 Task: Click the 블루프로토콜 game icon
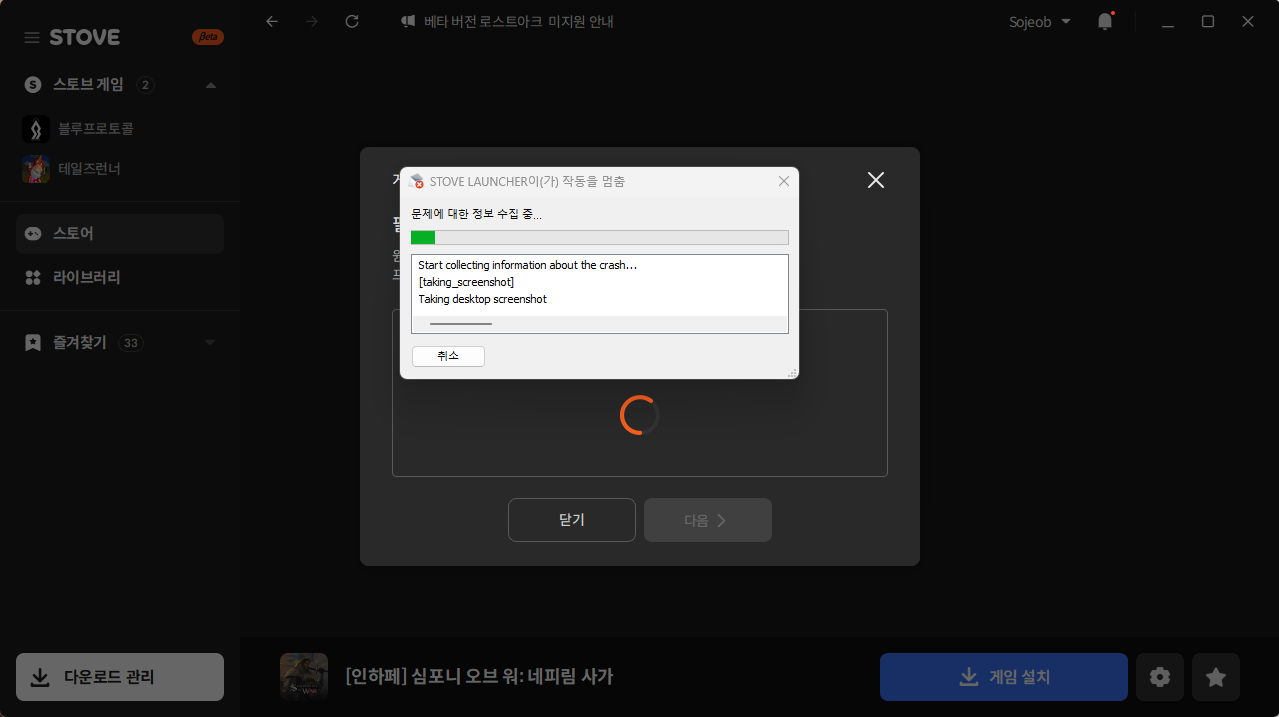point(36,129)
